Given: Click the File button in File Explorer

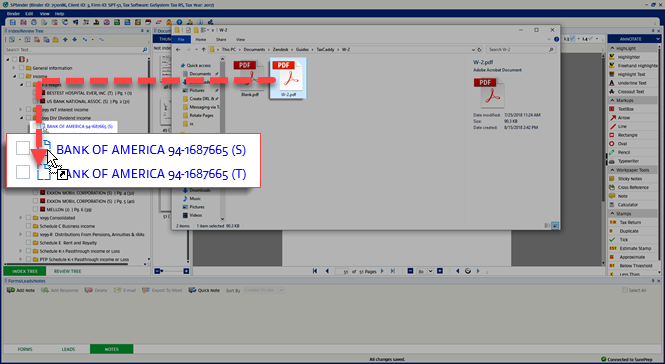Looking at the screenshot, I should click(x=181, y=39).
